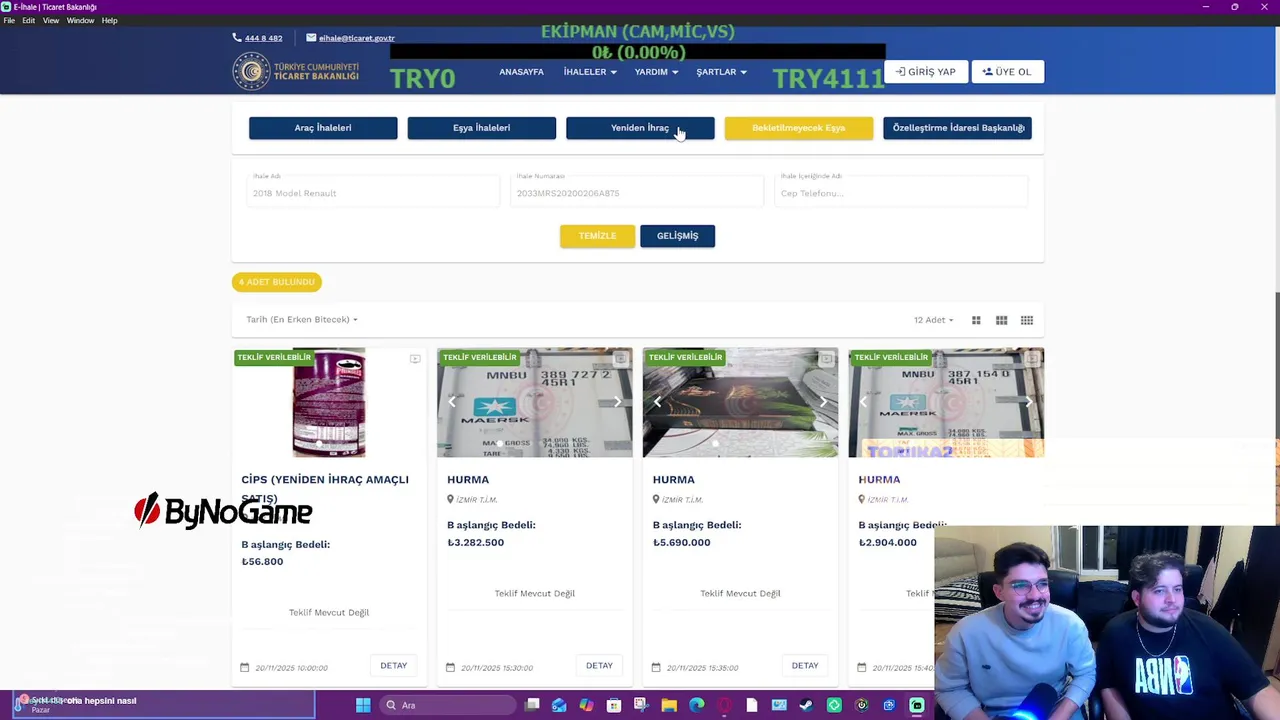The width and height of the screenshot is (1280, 720).
Task: Click the TEMİZLE button
Action: click(x=597, y=236)
